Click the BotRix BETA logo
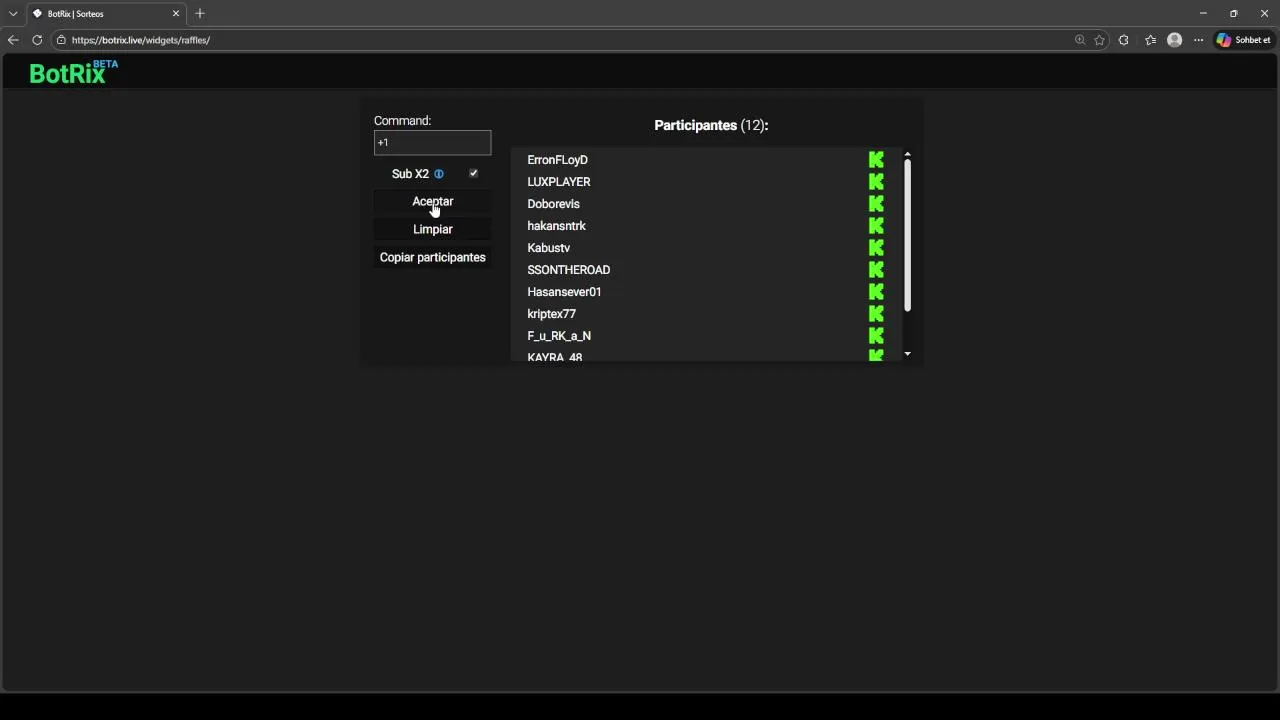1280x720 pixels. click(x=73, y=72)
